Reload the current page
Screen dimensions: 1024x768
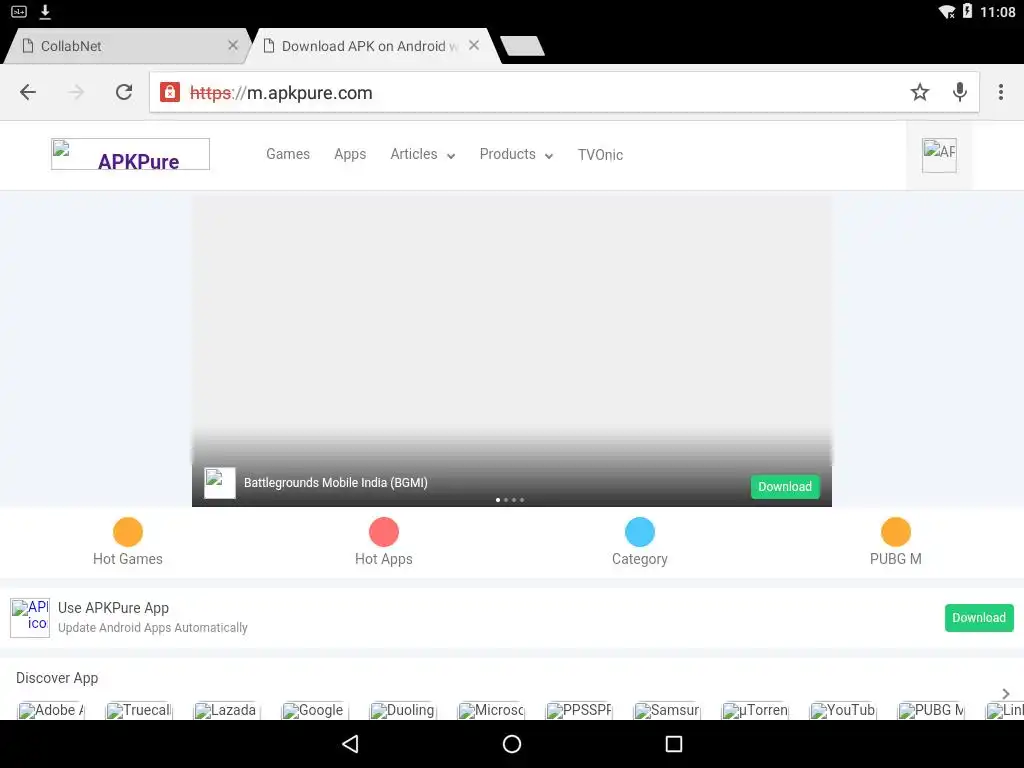click(124, 92)
